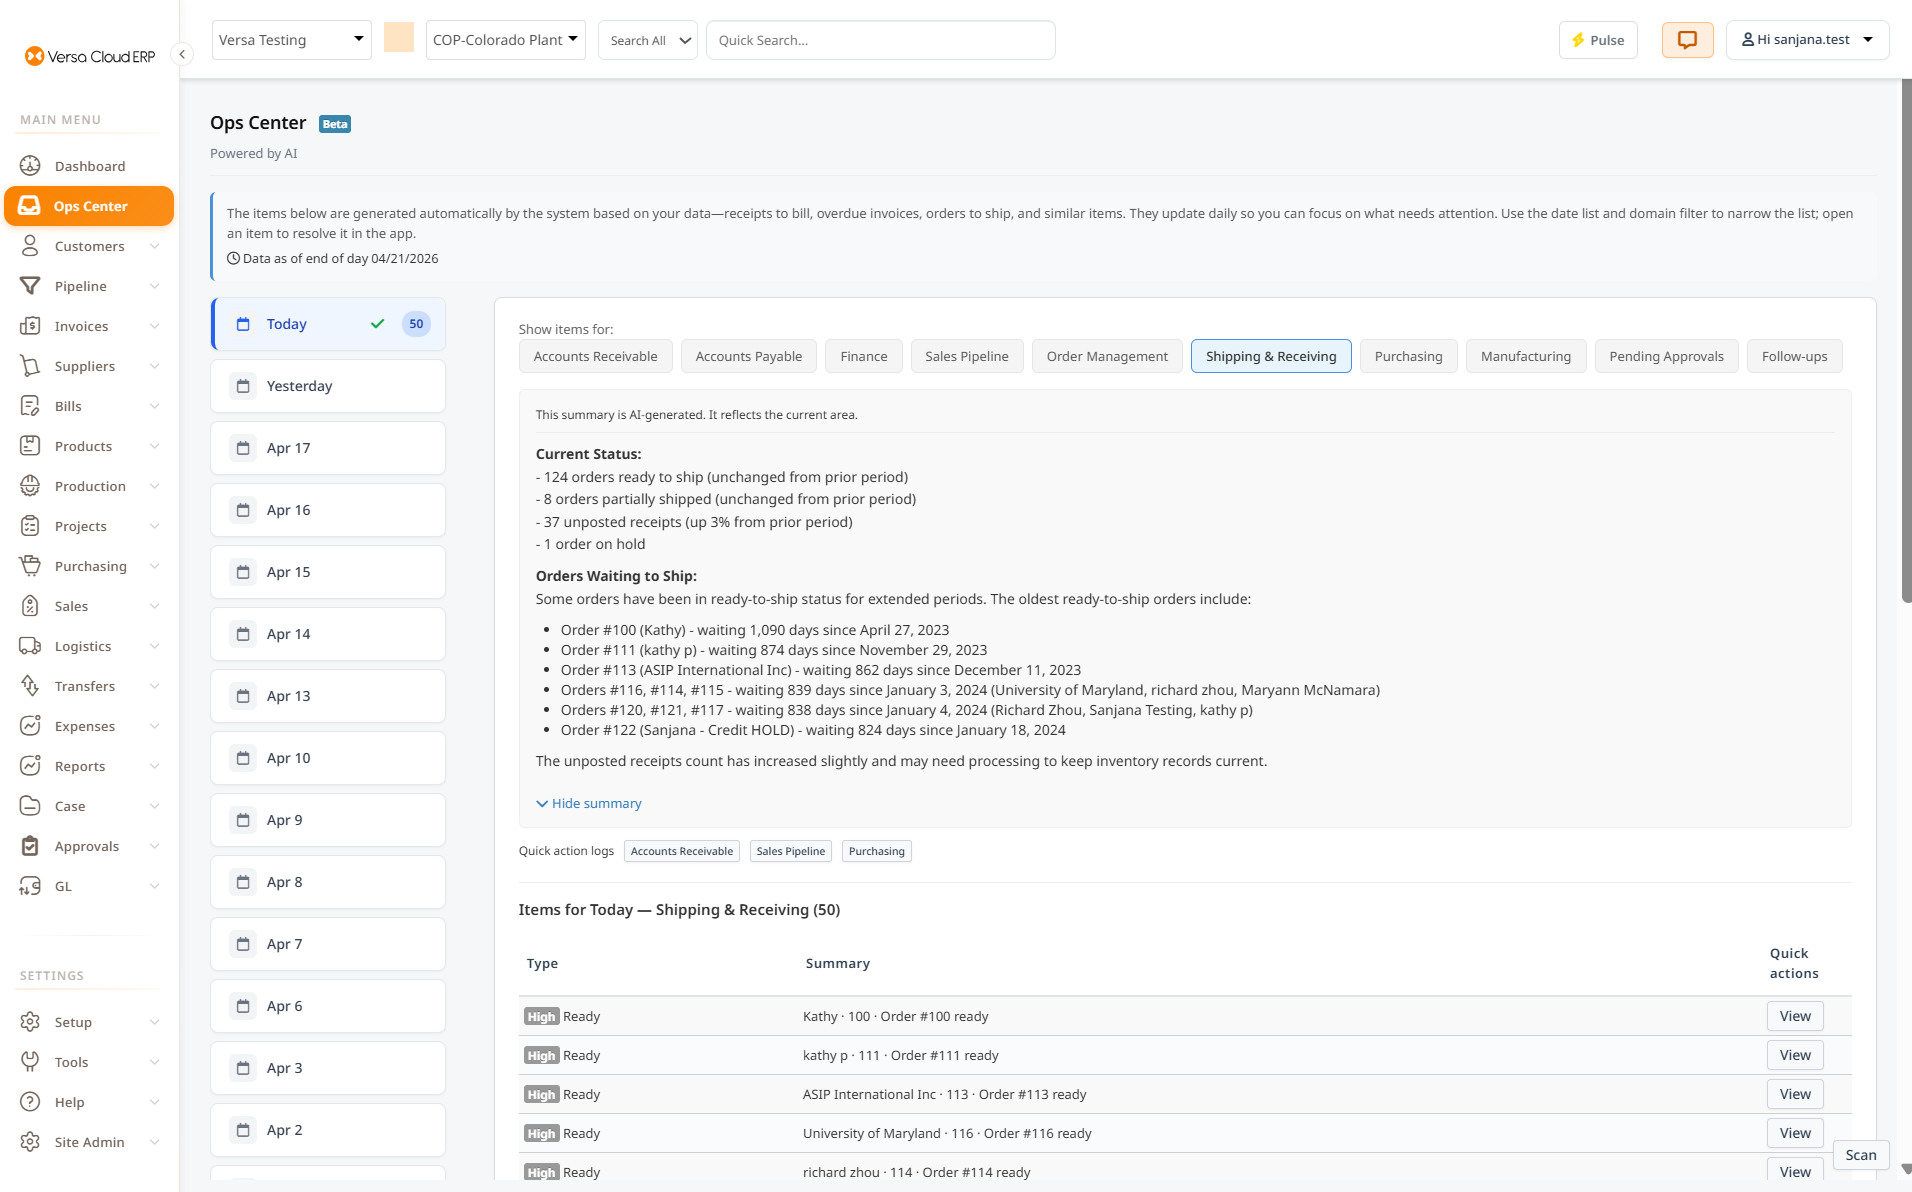Click the Suppliers icon in sidebar
Image resolution: width=1912 pixels, height=1192 pixels.
30,366
